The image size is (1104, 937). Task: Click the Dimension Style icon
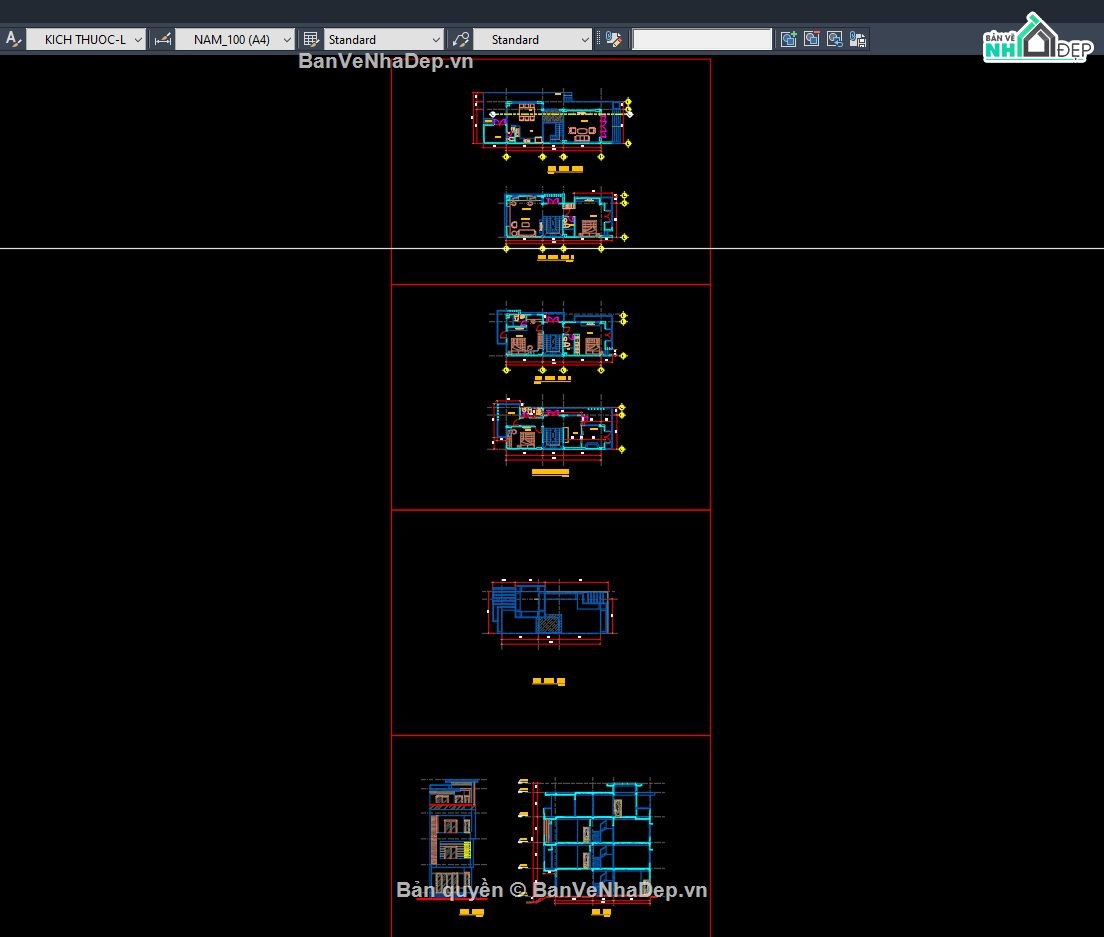point(163,39)
